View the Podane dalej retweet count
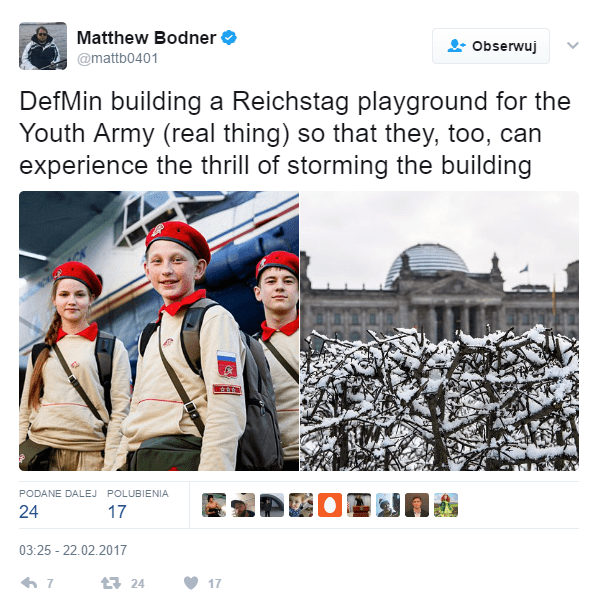 click(x=58, y=505)
